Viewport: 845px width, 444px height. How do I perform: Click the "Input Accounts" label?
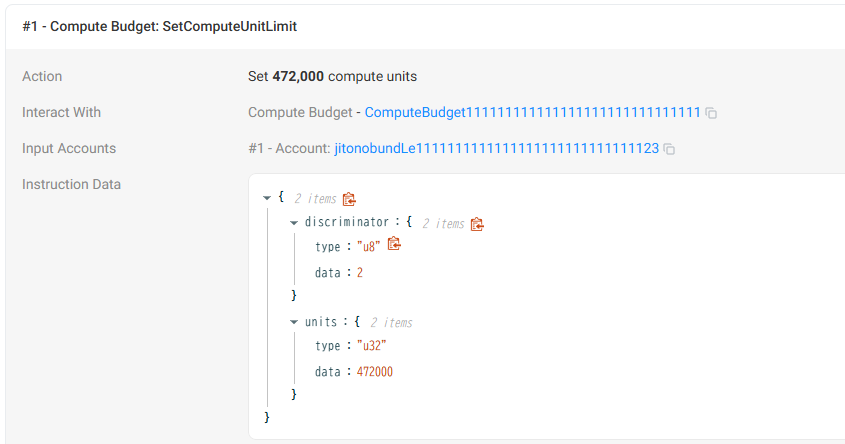click(69, 149)
